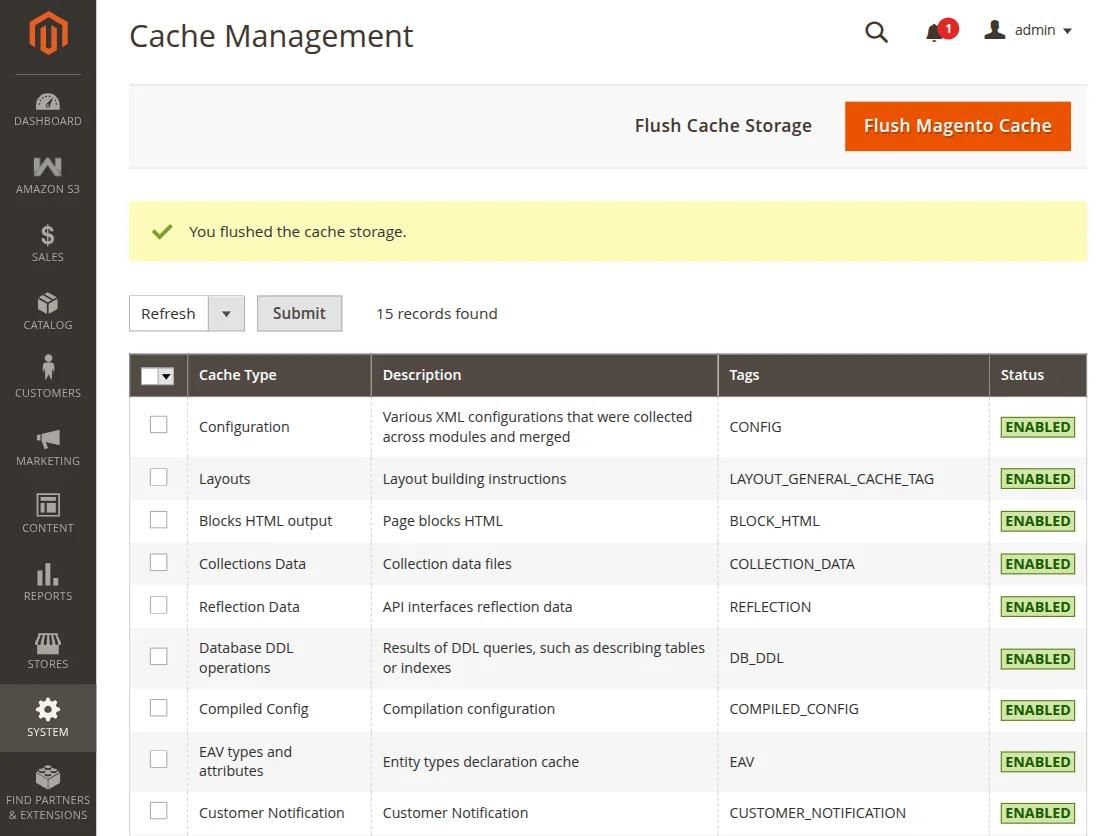
Task: Click the Customers sidebar icon
Action: pos(47,373)
